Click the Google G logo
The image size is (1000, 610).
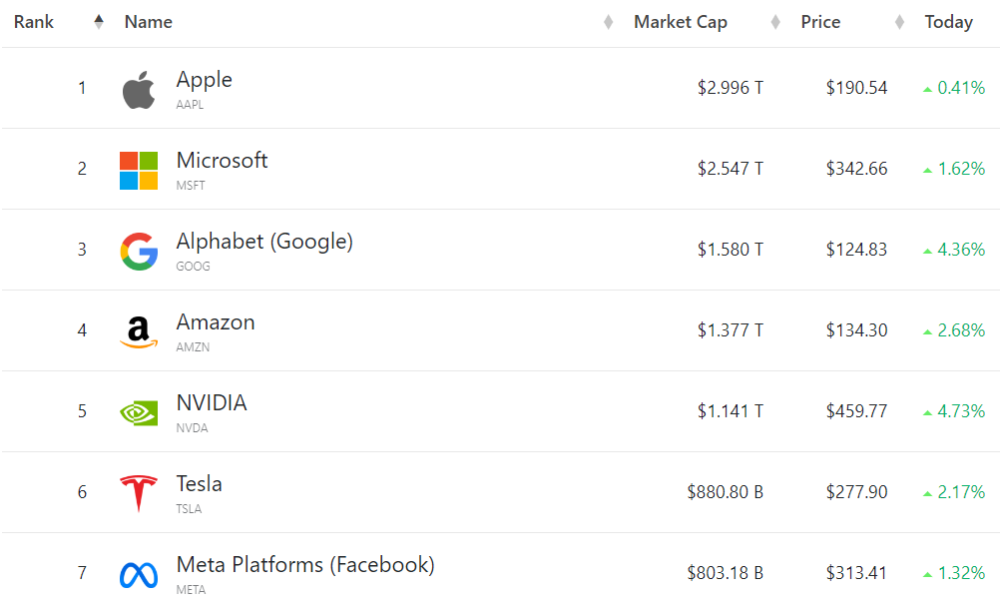[x=139, y=251]
